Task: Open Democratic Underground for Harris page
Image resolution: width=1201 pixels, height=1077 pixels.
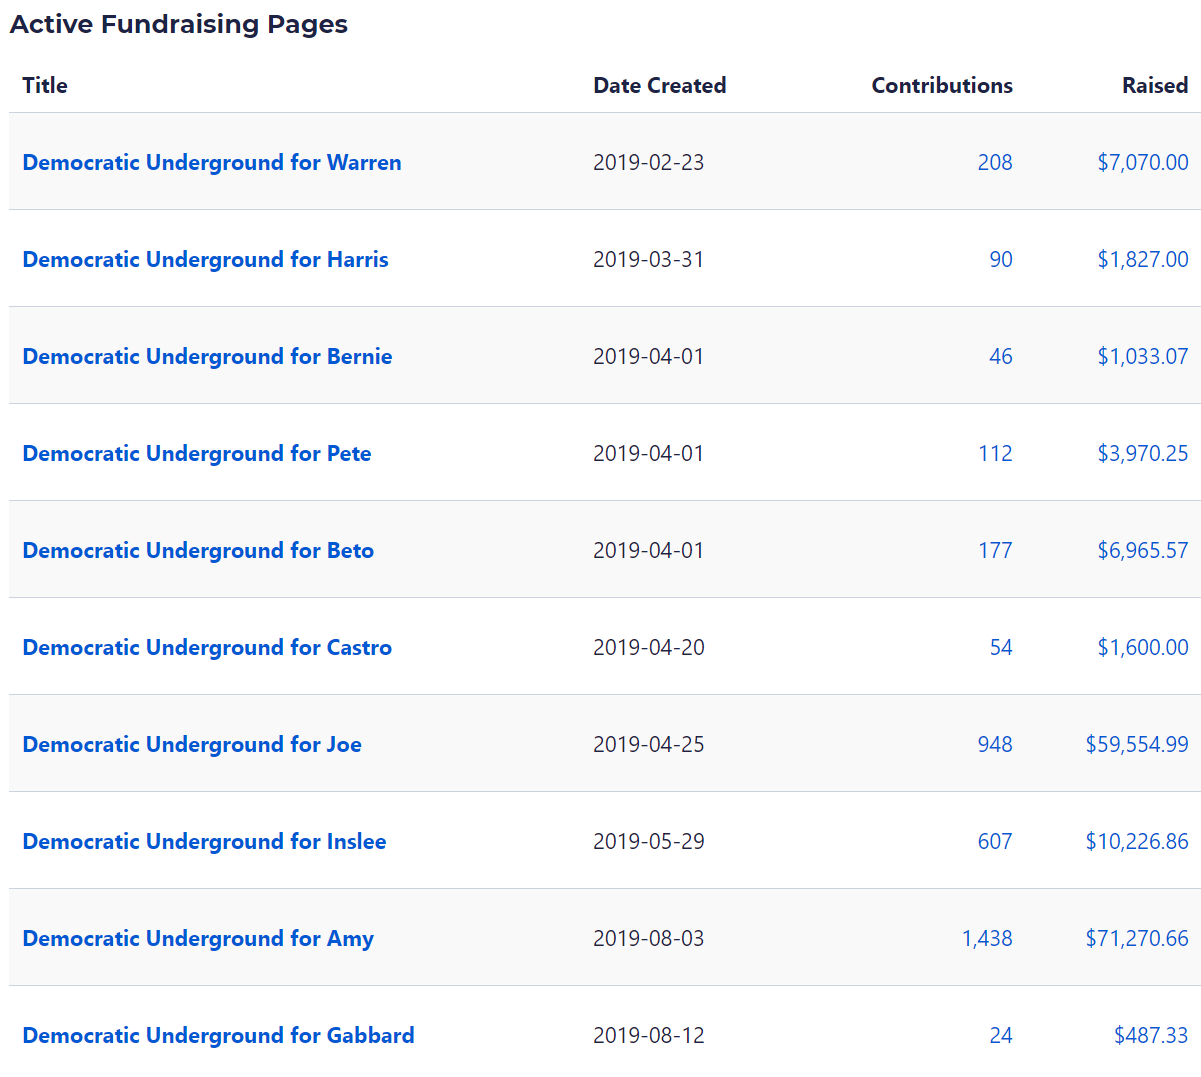Action: [205, 259]
